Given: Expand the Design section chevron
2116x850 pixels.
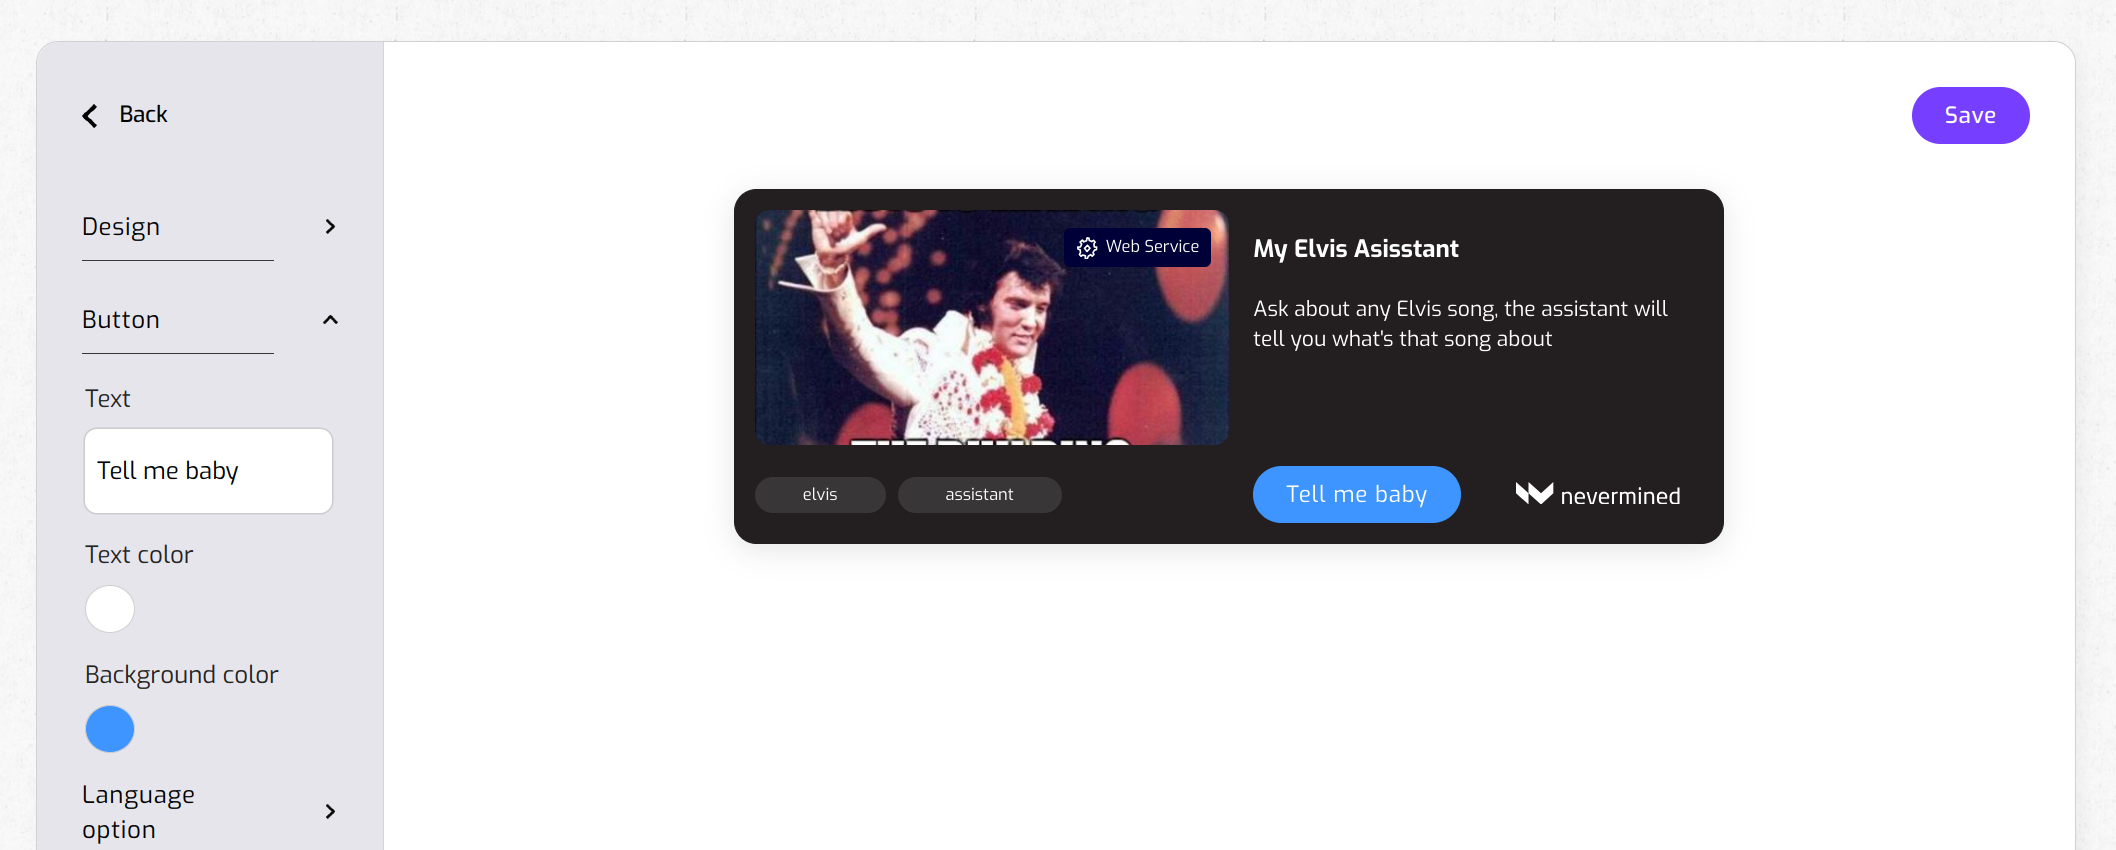Looking at the screenshot, I should pos(330,227).
